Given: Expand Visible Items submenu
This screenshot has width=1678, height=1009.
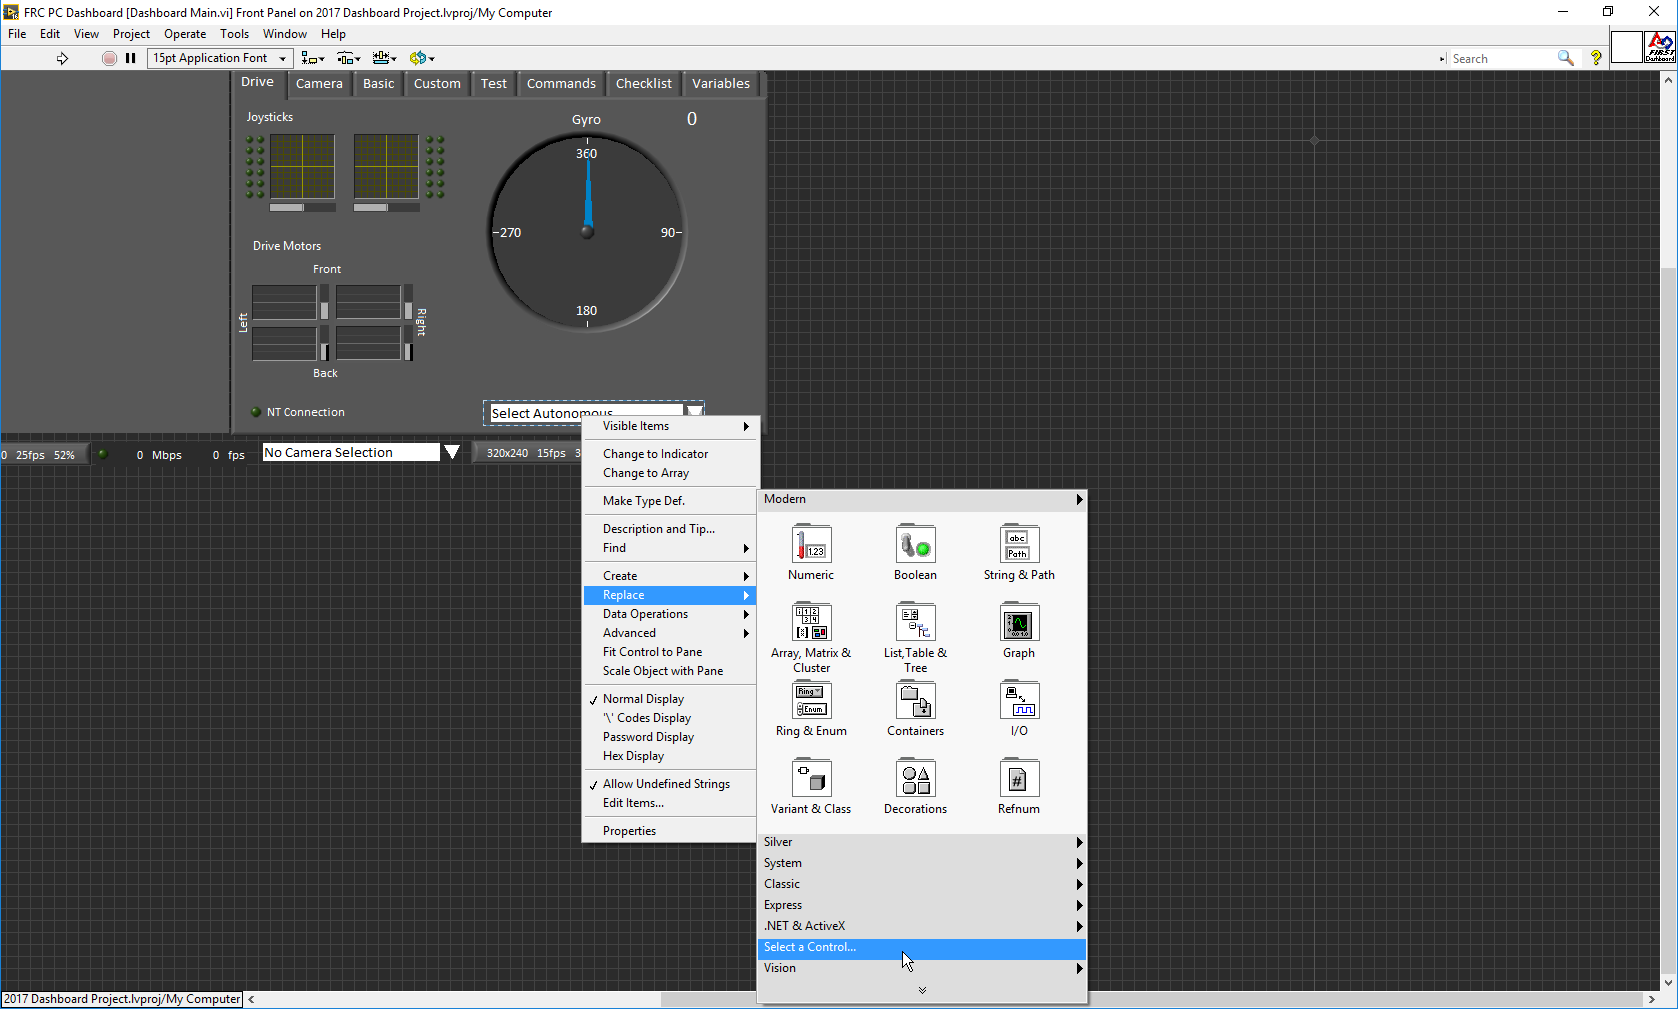Looking at the screenshot, I should point(668,426).
